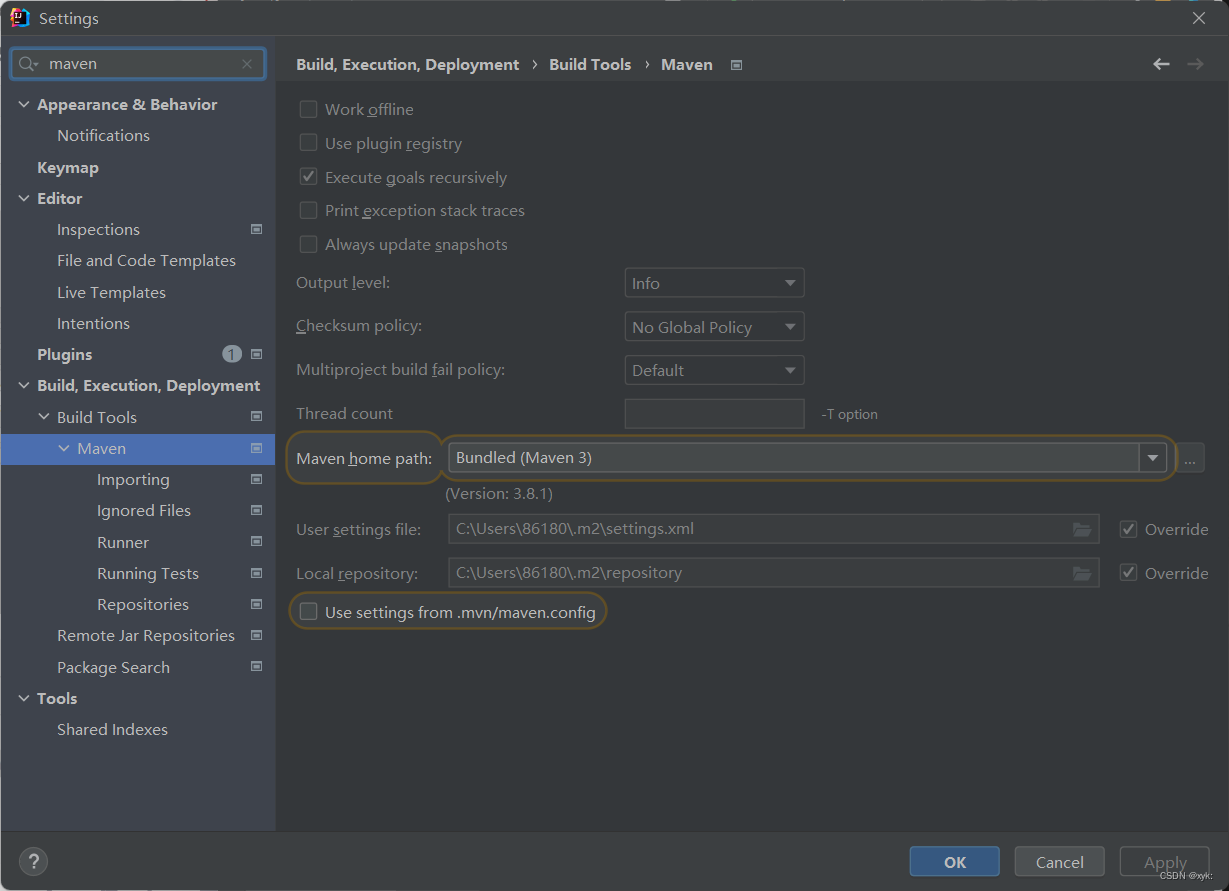
Task: Select Notifications in the settings tree
Action: click(103, 135)
